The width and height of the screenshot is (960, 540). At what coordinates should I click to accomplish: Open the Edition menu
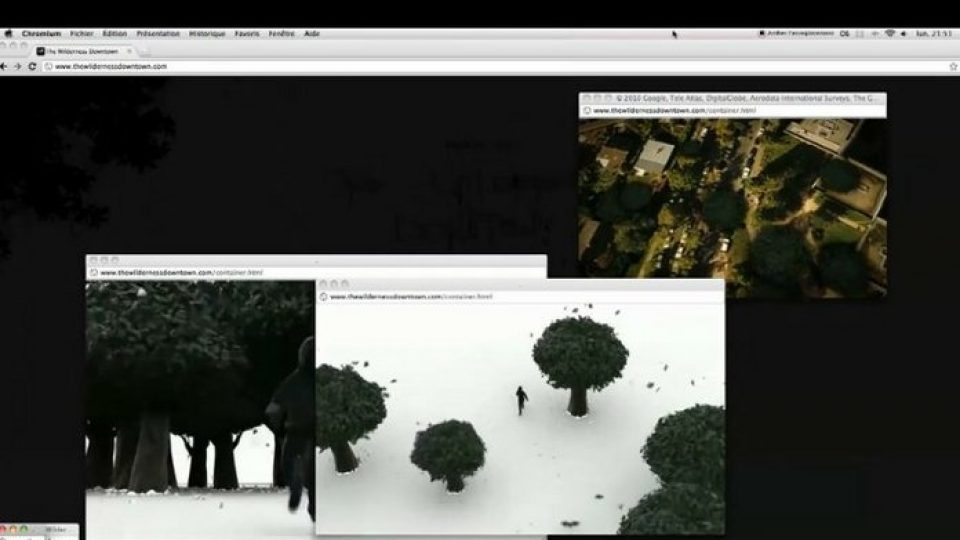coord(114,34)
